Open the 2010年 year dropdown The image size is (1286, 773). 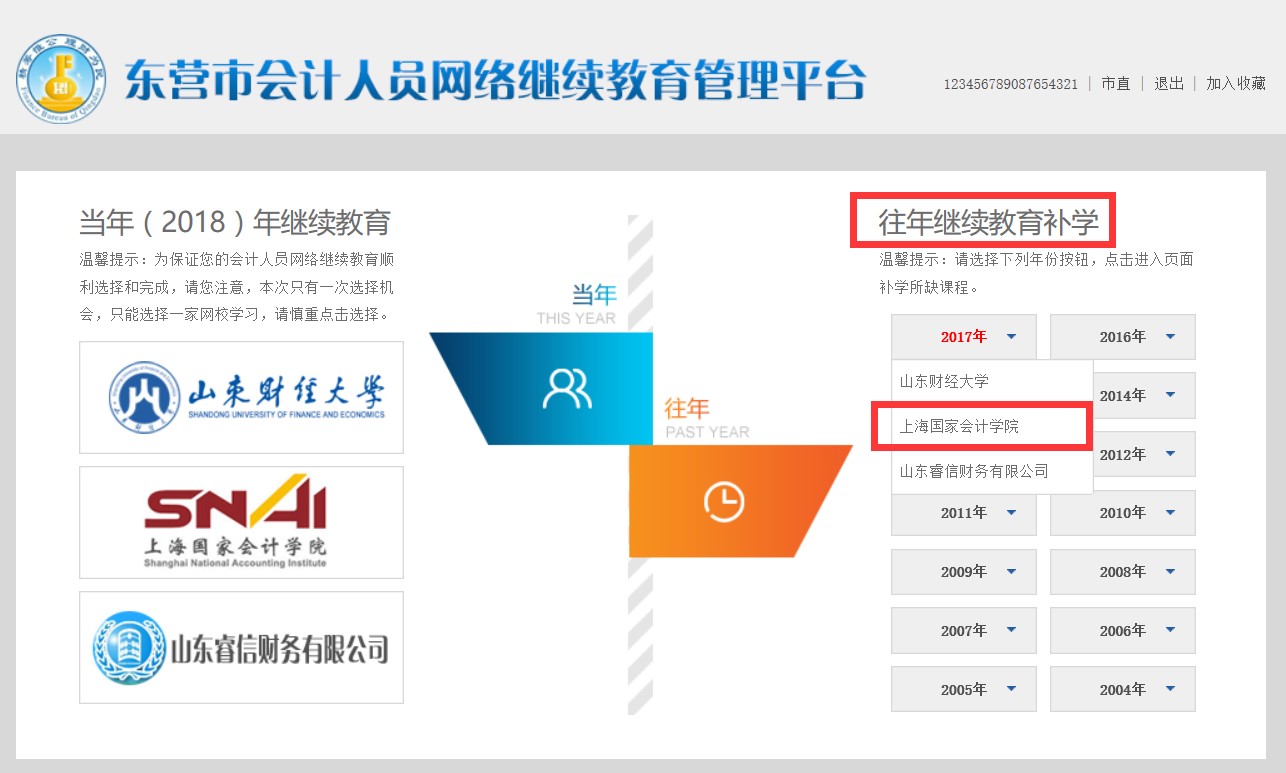pyautogui.click(x=1123, y=513)
